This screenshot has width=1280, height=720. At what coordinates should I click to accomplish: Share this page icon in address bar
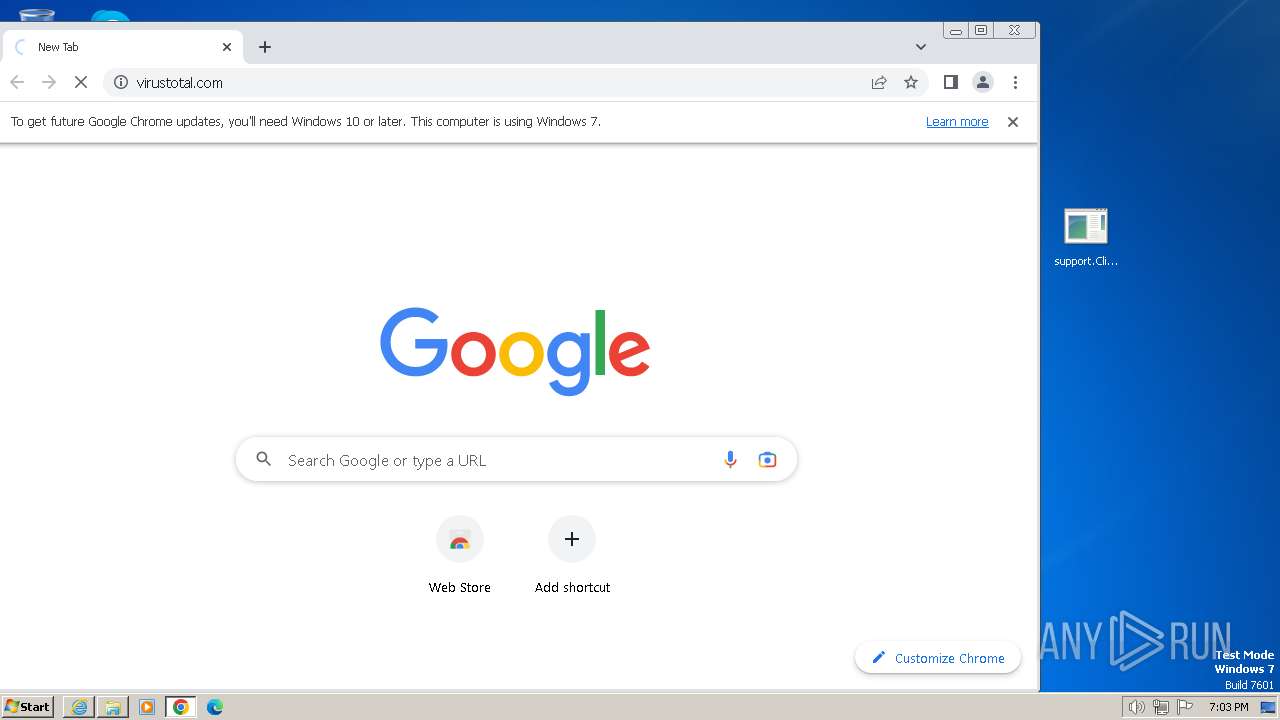pos(879,83)
